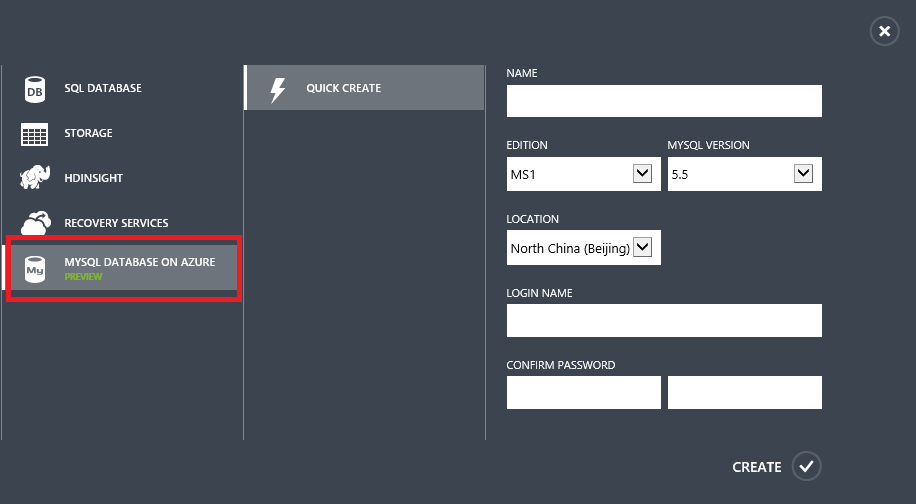This screenshot has width=916, height=504.
Task: Open the Edition dropdown showing MS1
Action: (584, 174)
